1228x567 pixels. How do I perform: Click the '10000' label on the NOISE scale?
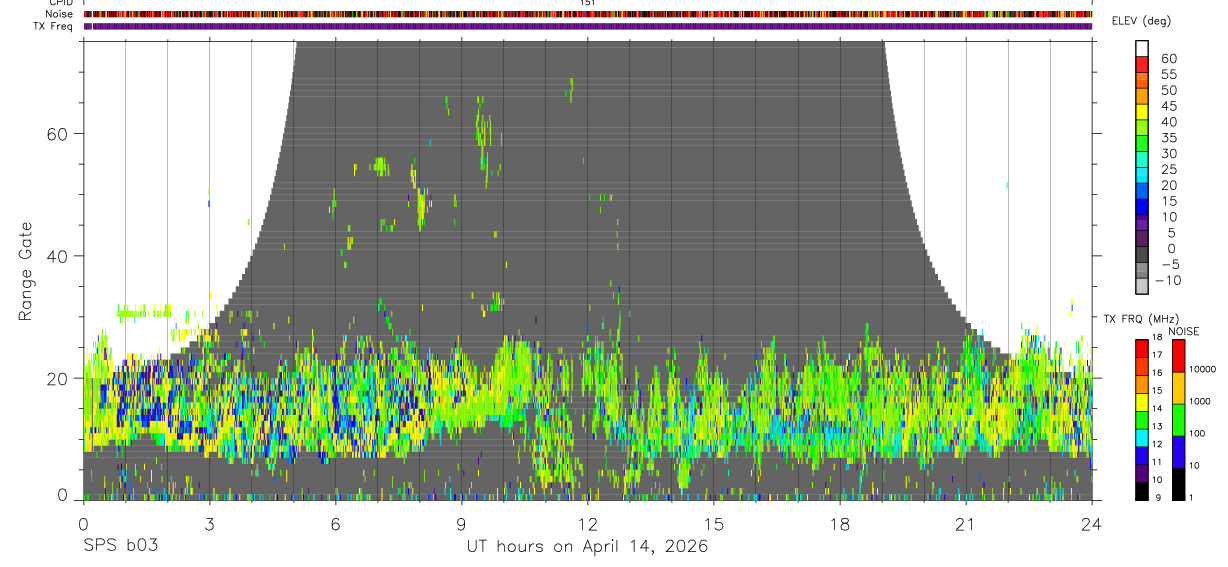(1202, 369)
